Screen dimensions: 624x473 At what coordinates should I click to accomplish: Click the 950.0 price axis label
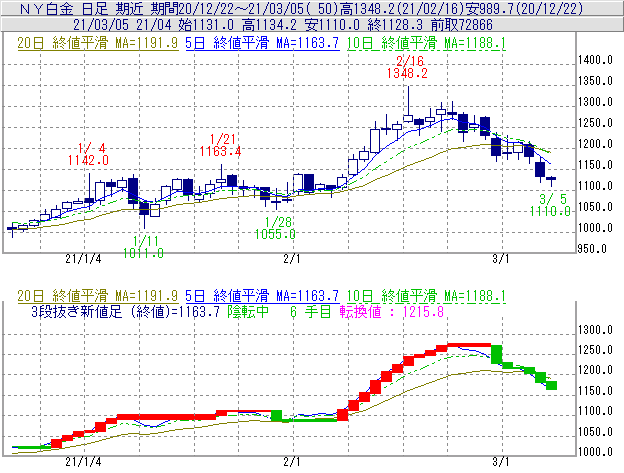(593, 249)
